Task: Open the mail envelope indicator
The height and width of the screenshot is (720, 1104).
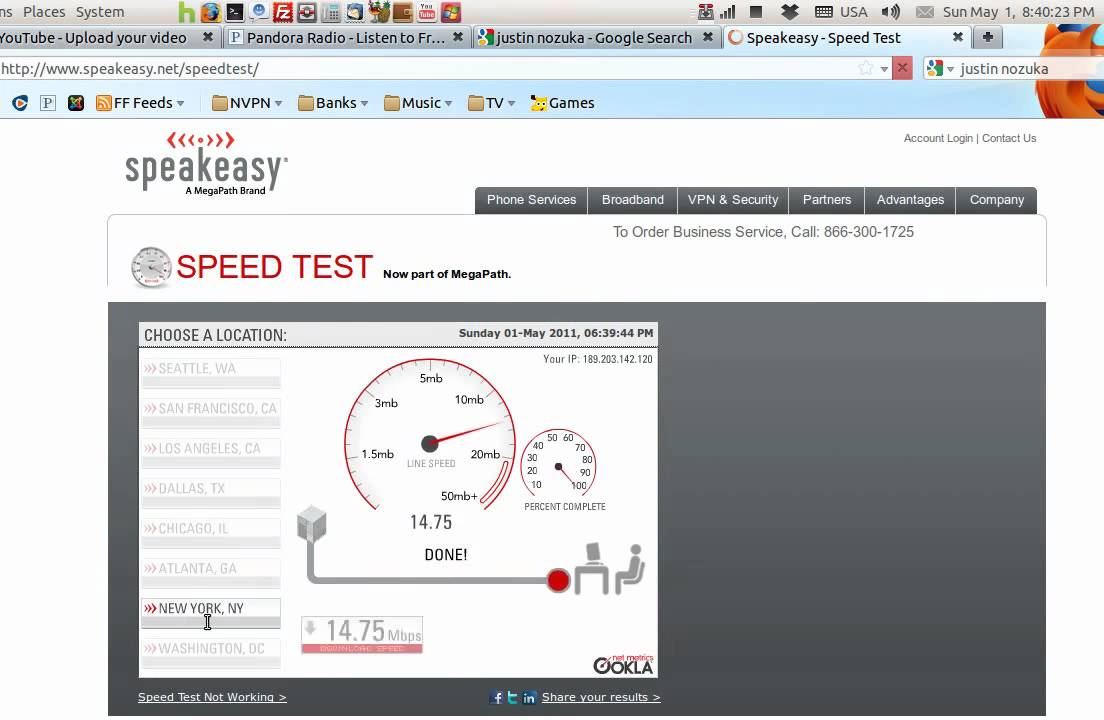Action: tap(924, 12)
